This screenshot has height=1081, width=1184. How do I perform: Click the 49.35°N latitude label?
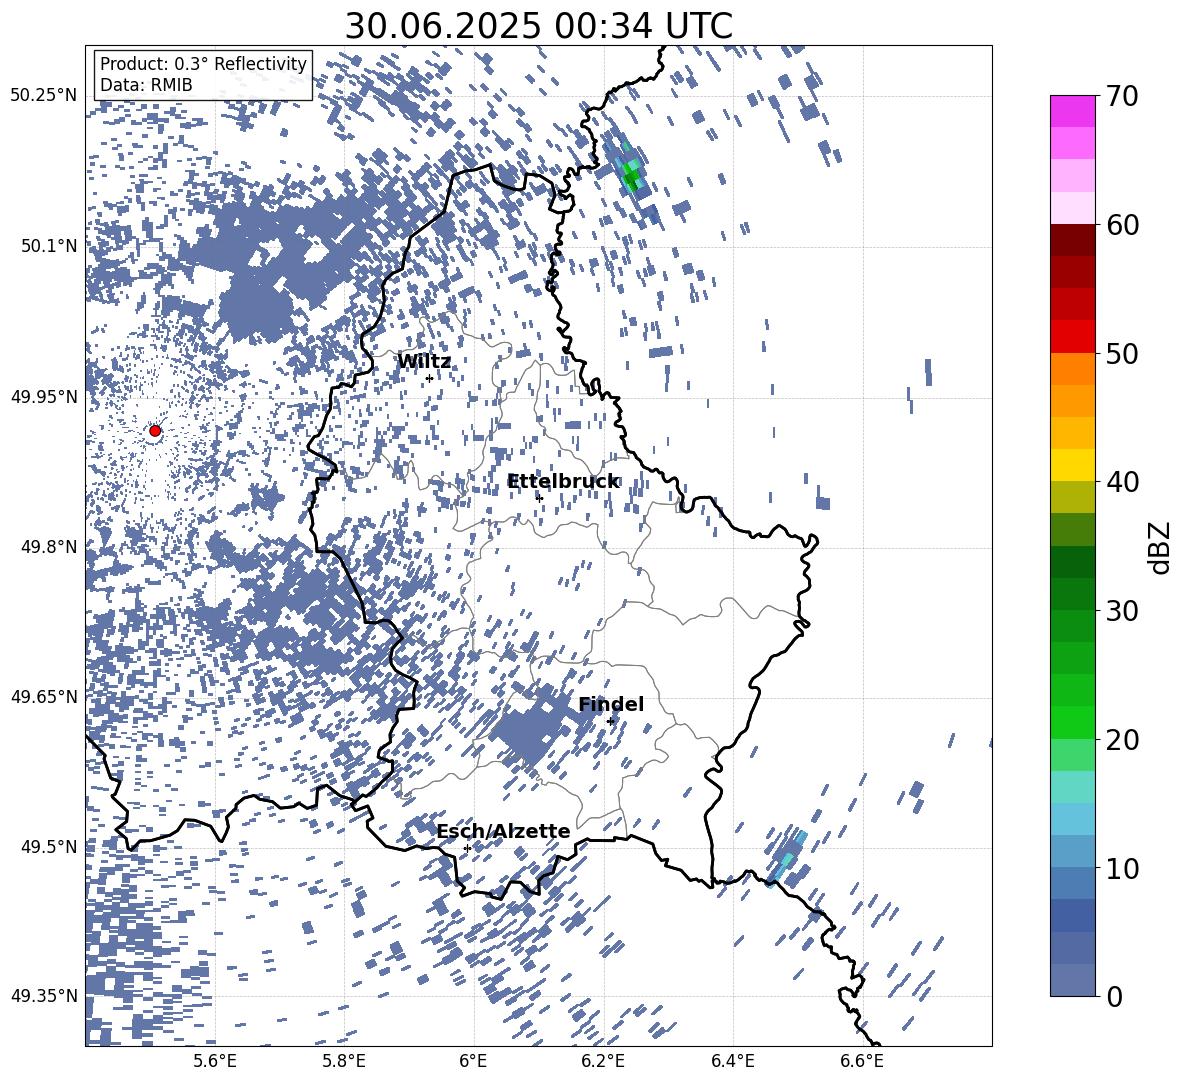pos(44,996)
